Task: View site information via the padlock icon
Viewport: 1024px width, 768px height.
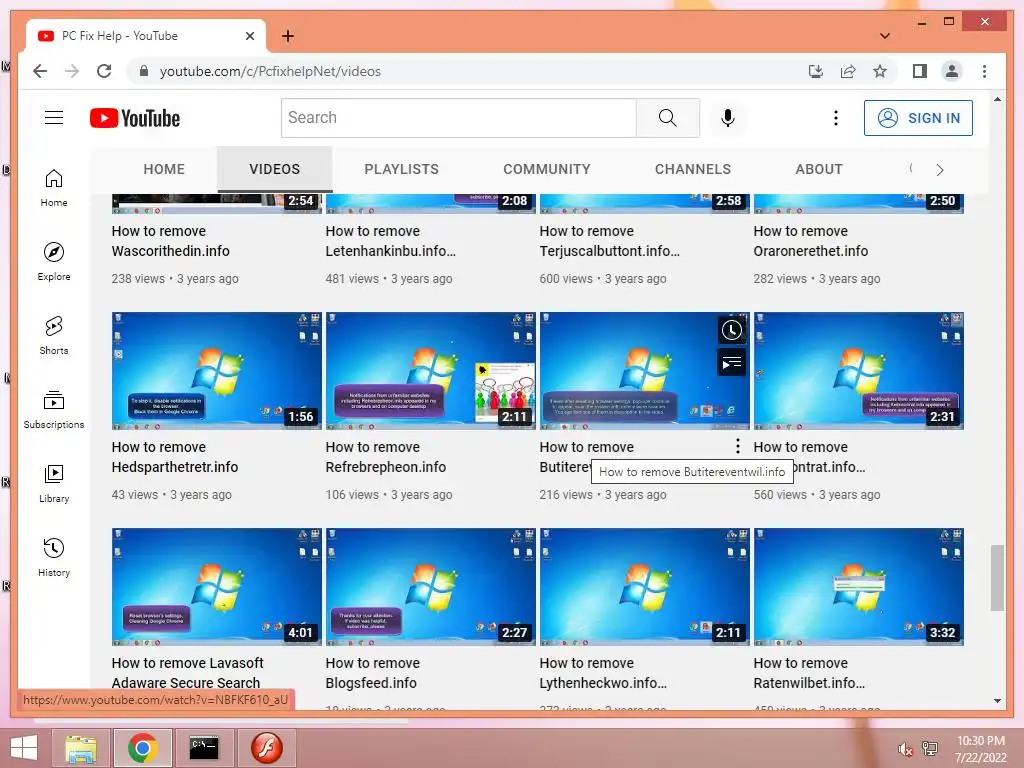Action: (x=144, y=71)
